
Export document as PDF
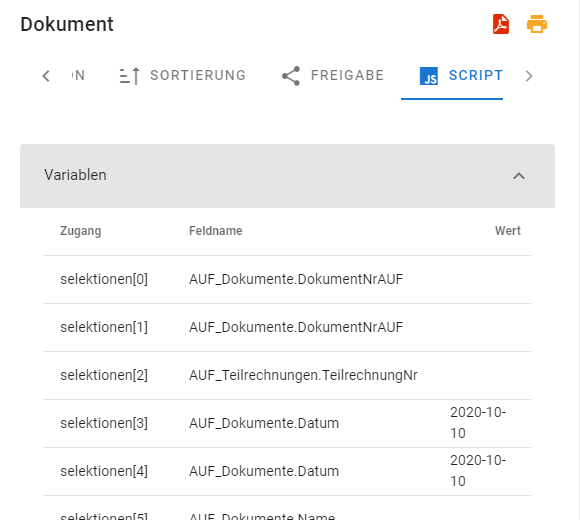[501, 24]
